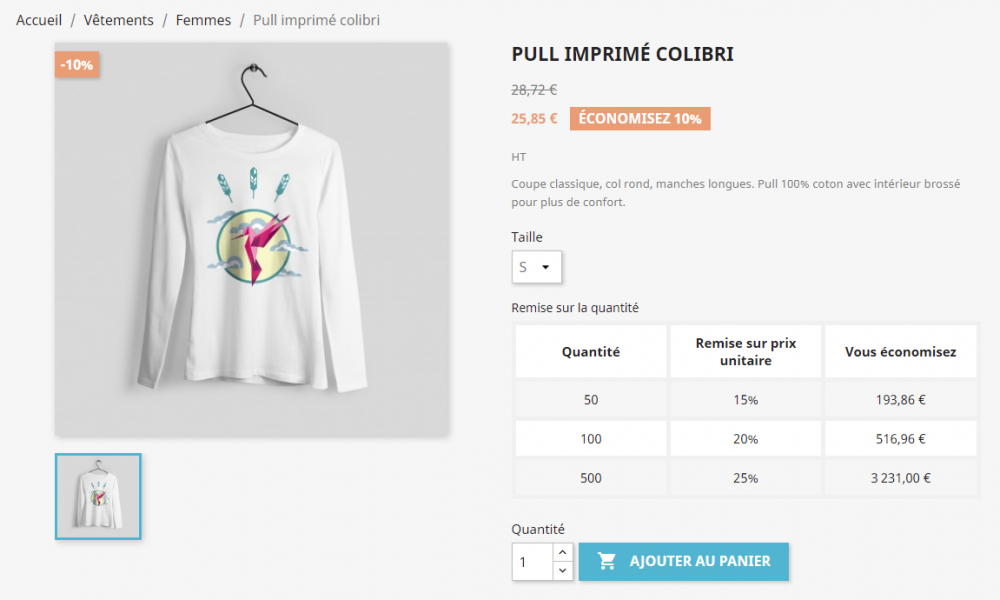
Task: Decrease quantity with the down arrow
Action: click(562, 571)
